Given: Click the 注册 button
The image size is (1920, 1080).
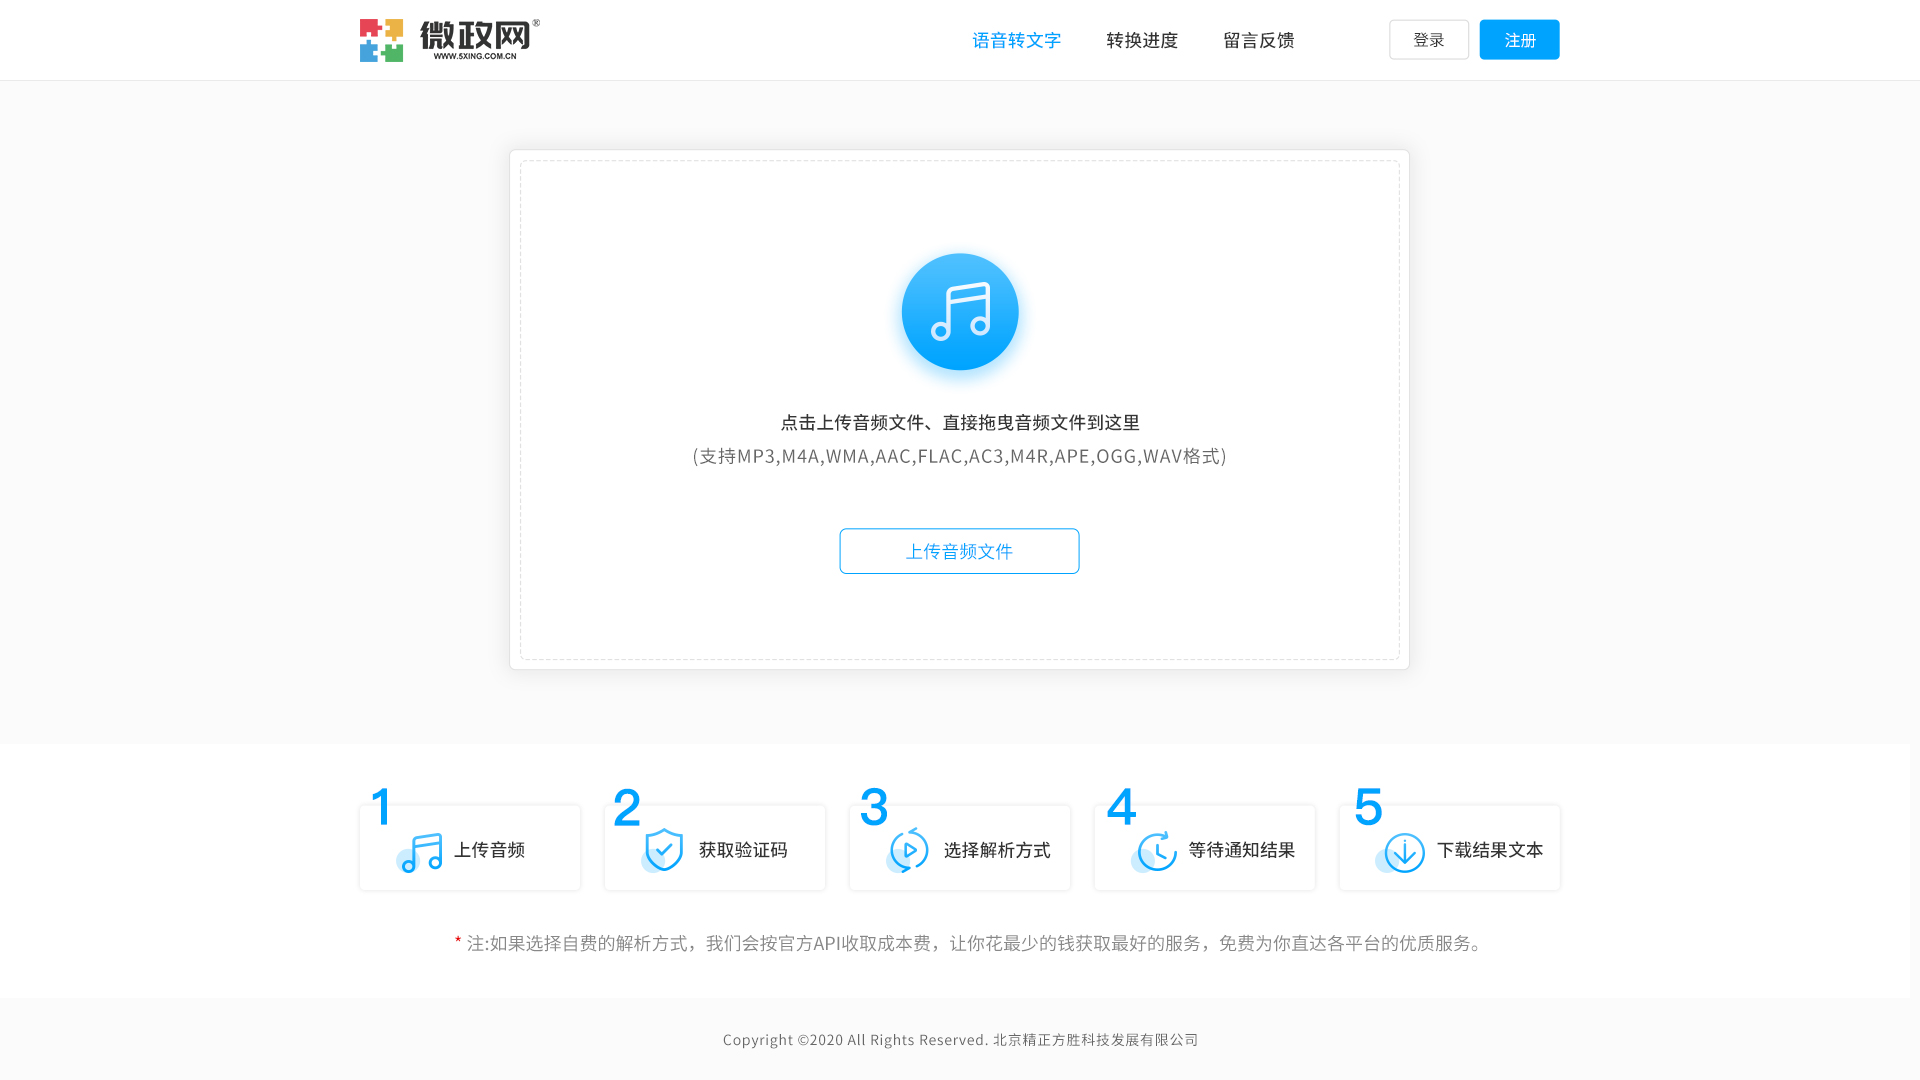Looking at the screenshot, I should point(1519,39).
